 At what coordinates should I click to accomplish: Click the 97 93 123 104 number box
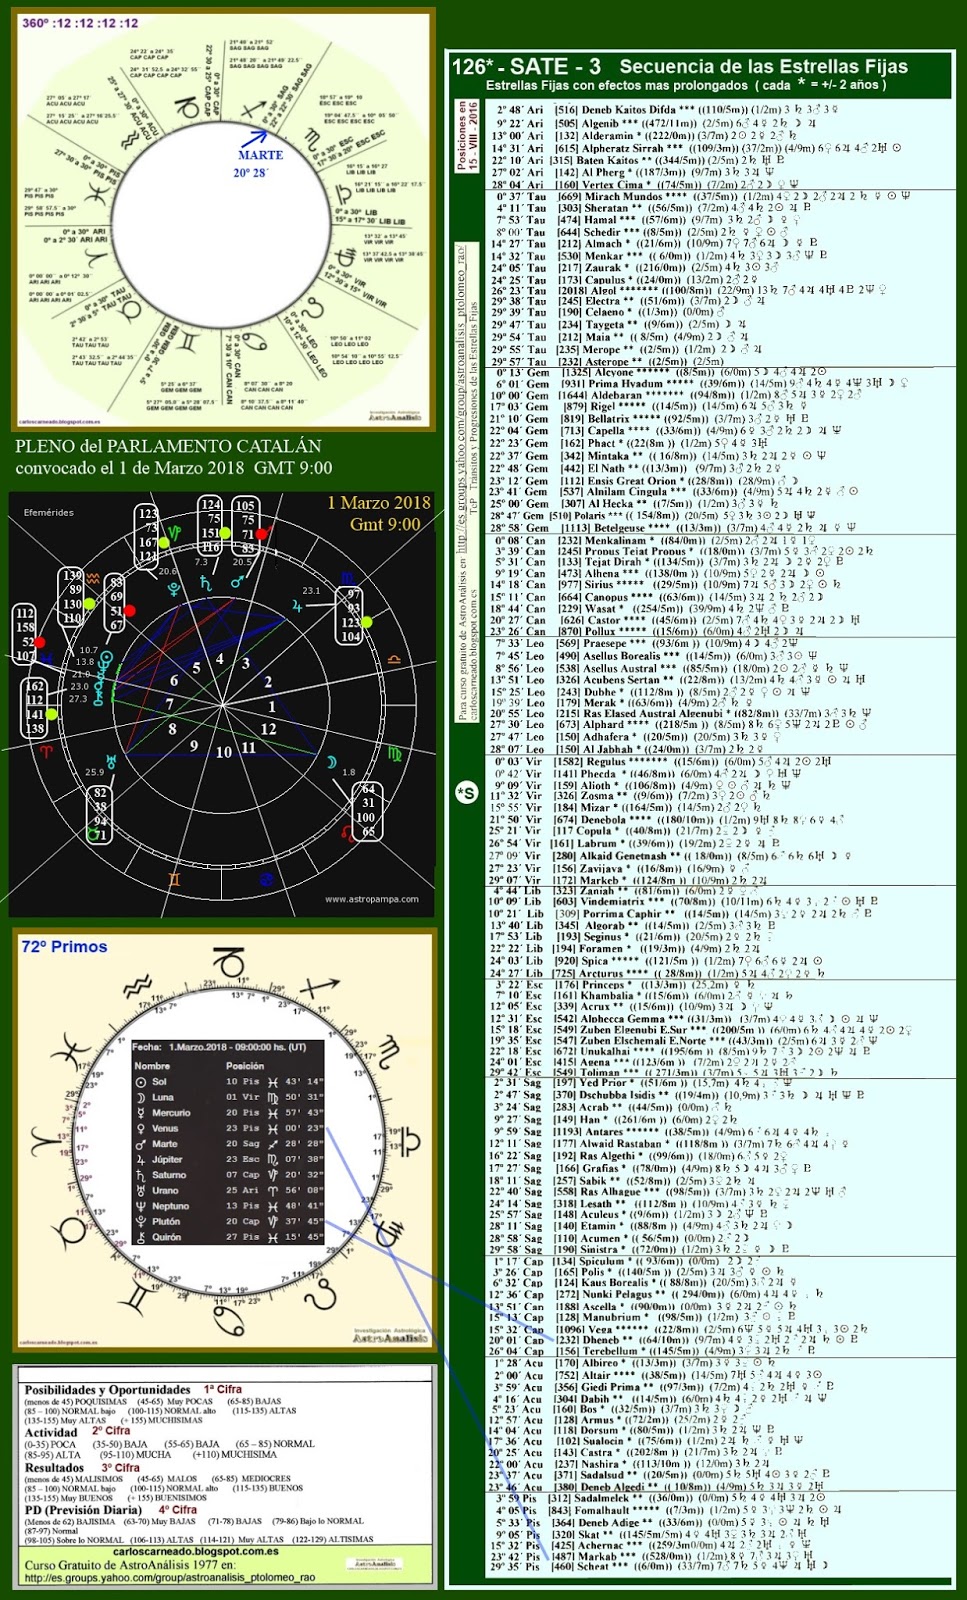(350, 615)
